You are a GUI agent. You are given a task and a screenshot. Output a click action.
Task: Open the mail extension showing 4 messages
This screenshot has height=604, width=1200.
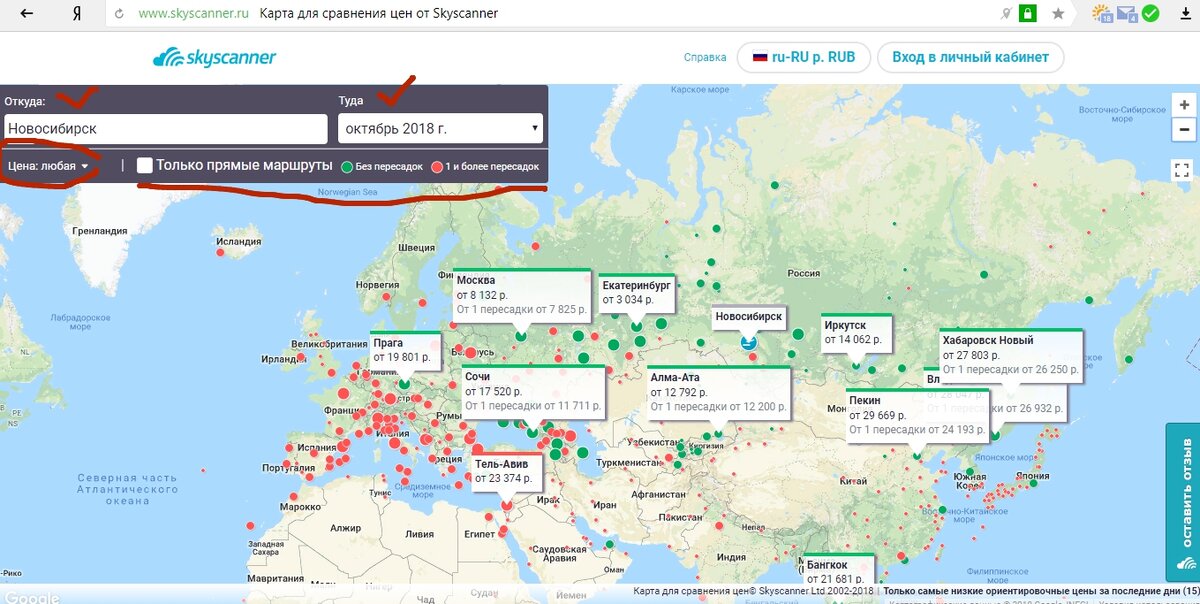click(1127, 14)
